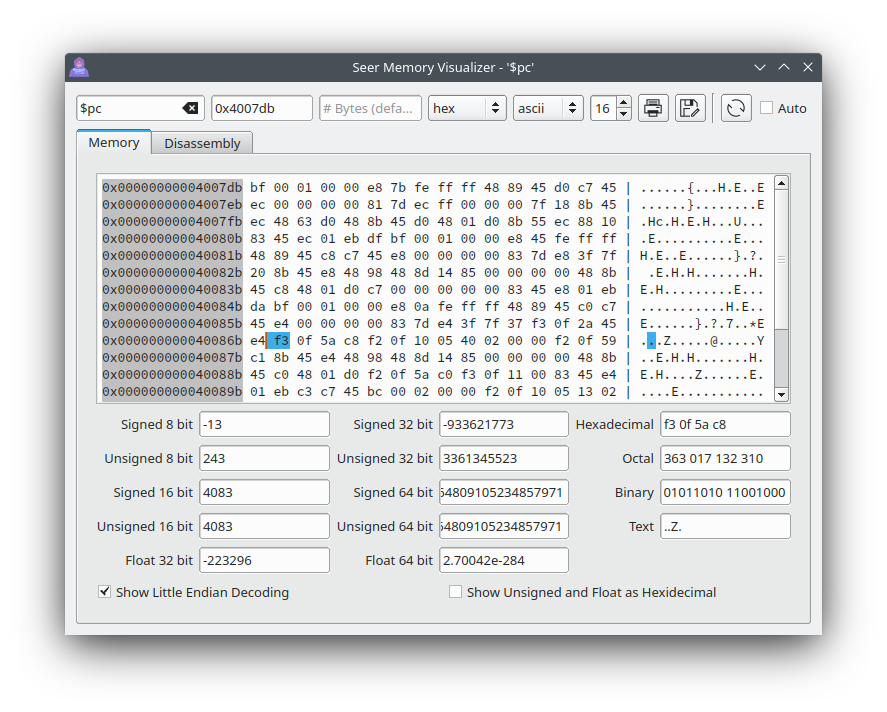
Task: Click the Binary value field
Action: pyautogui.click(x=725, y=492)
